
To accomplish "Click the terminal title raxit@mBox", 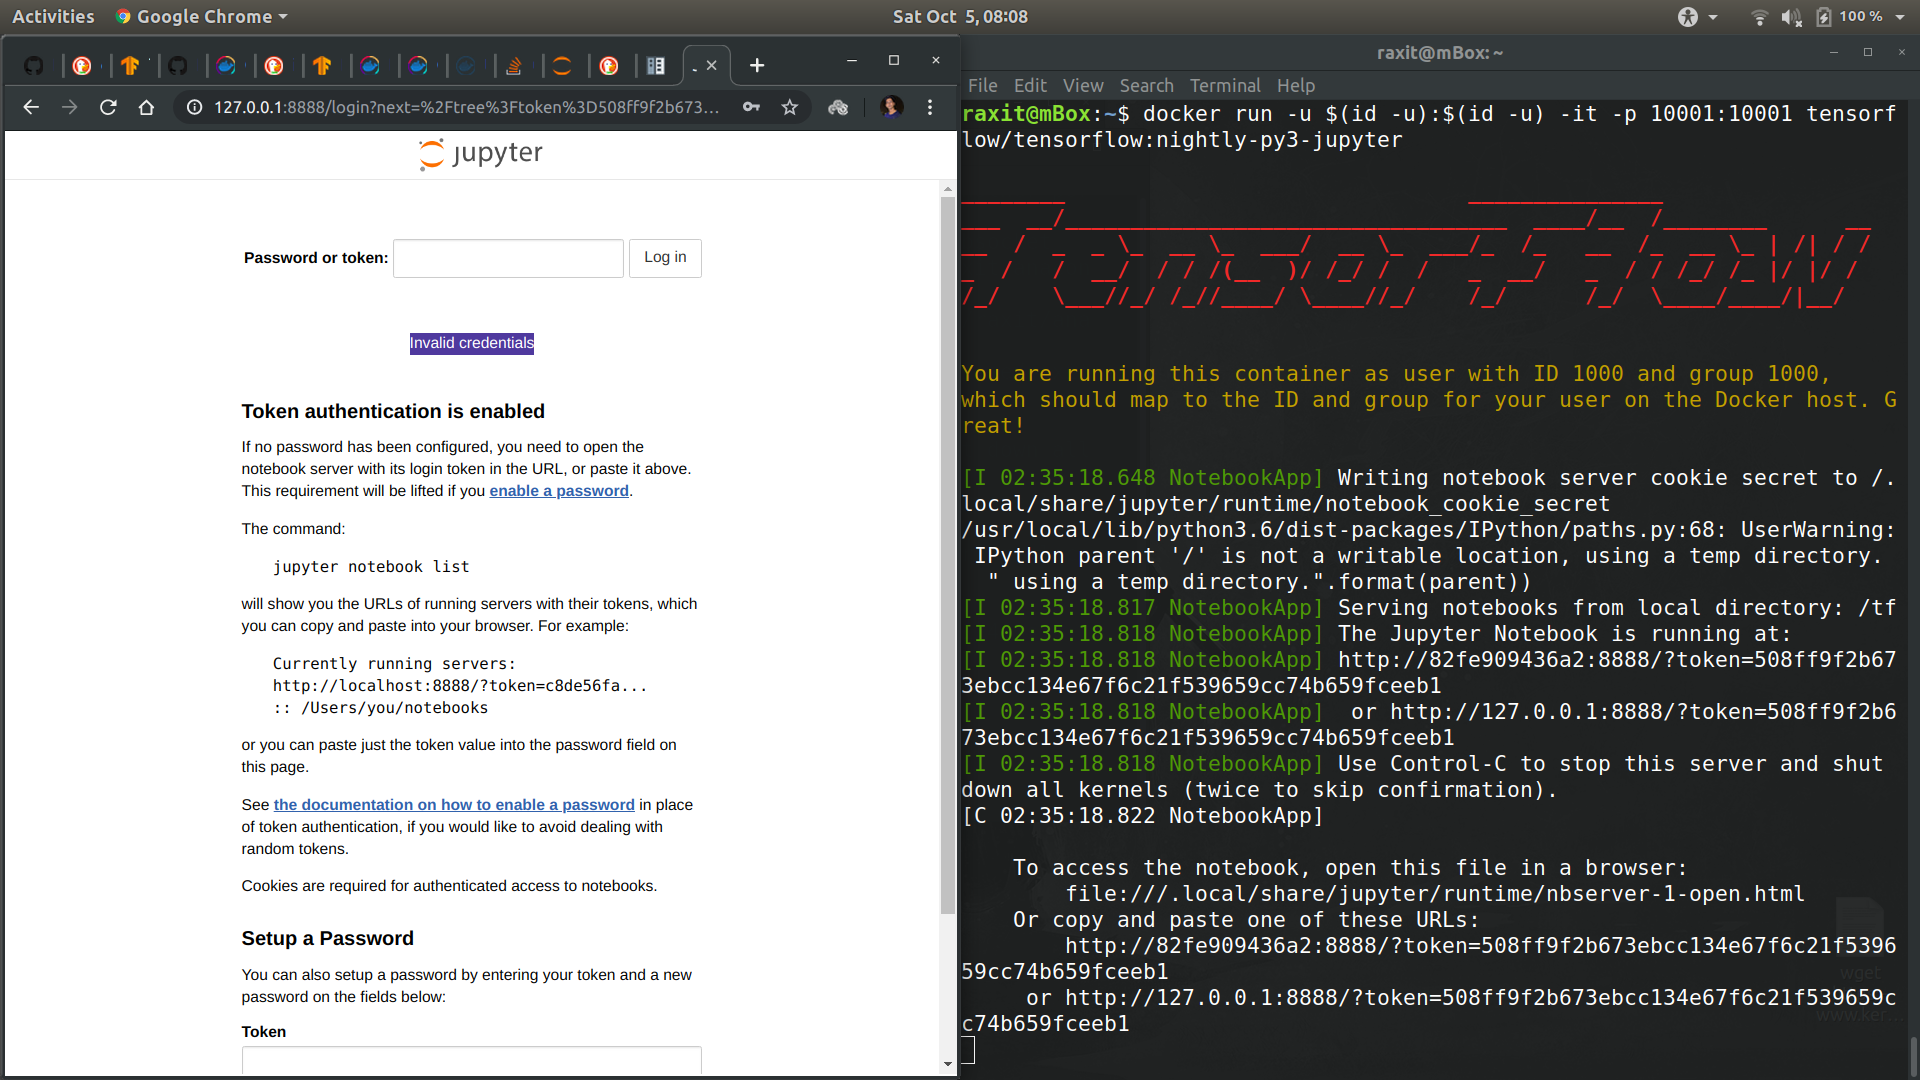I will (1439, 53).
